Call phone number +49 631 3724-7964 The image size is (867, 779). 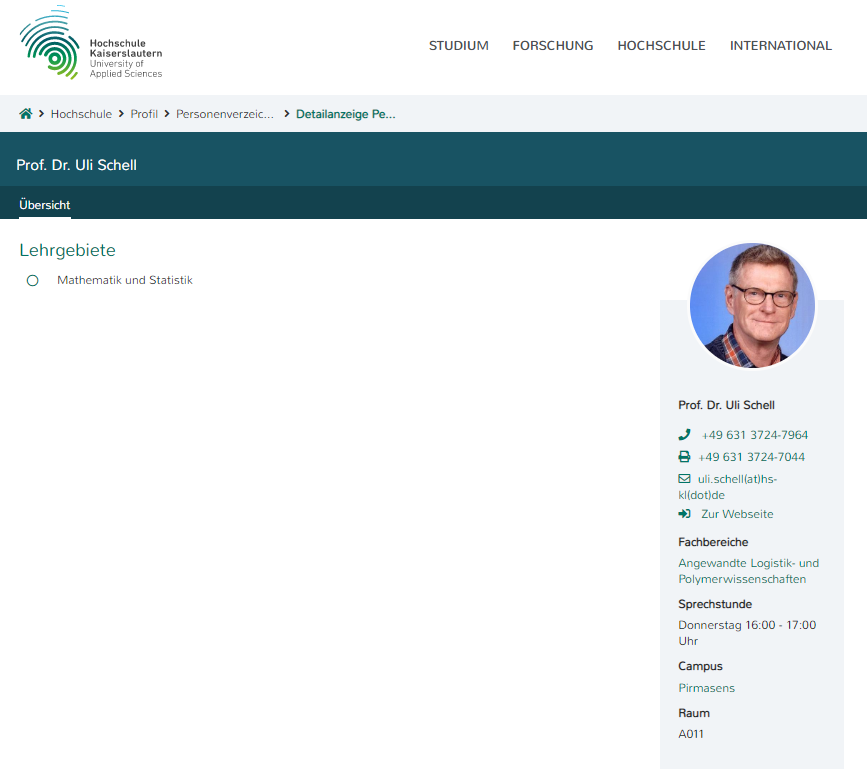(x=754, y=435)
